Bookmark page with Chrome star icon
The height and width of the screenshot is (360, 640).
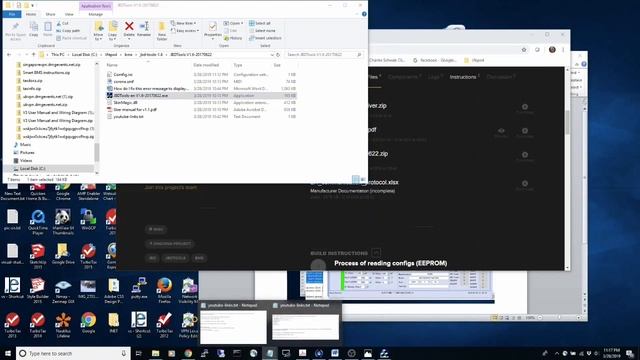(524, 49)
